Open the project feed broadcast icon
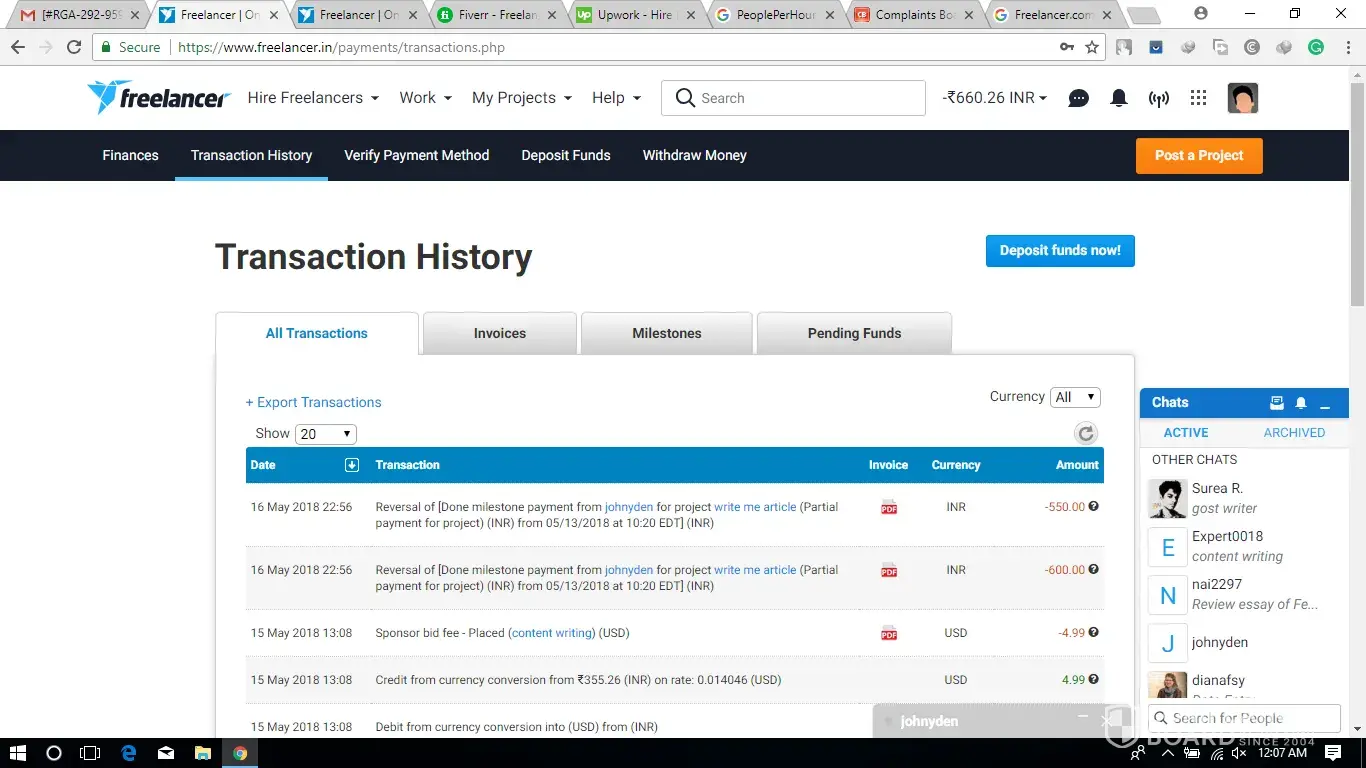The image size is (1366, 768). coord(1158,98)
